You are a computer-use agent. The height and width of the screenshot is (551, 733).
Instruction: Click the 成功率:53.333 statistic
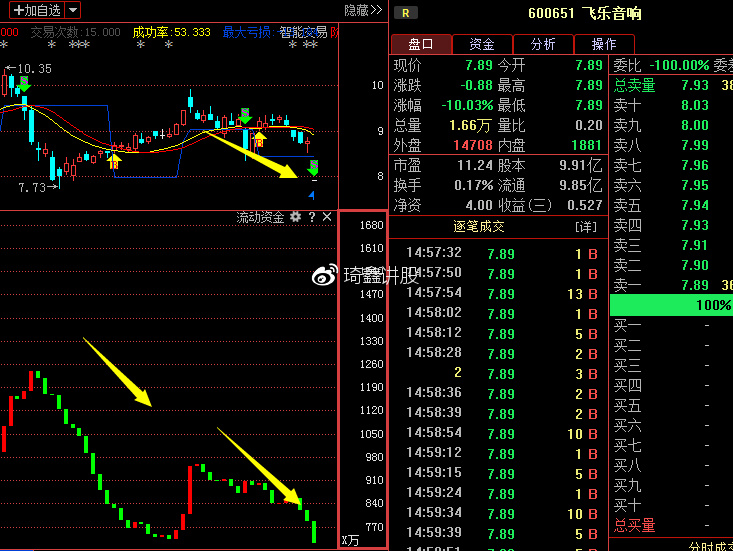tap(172, 32)
